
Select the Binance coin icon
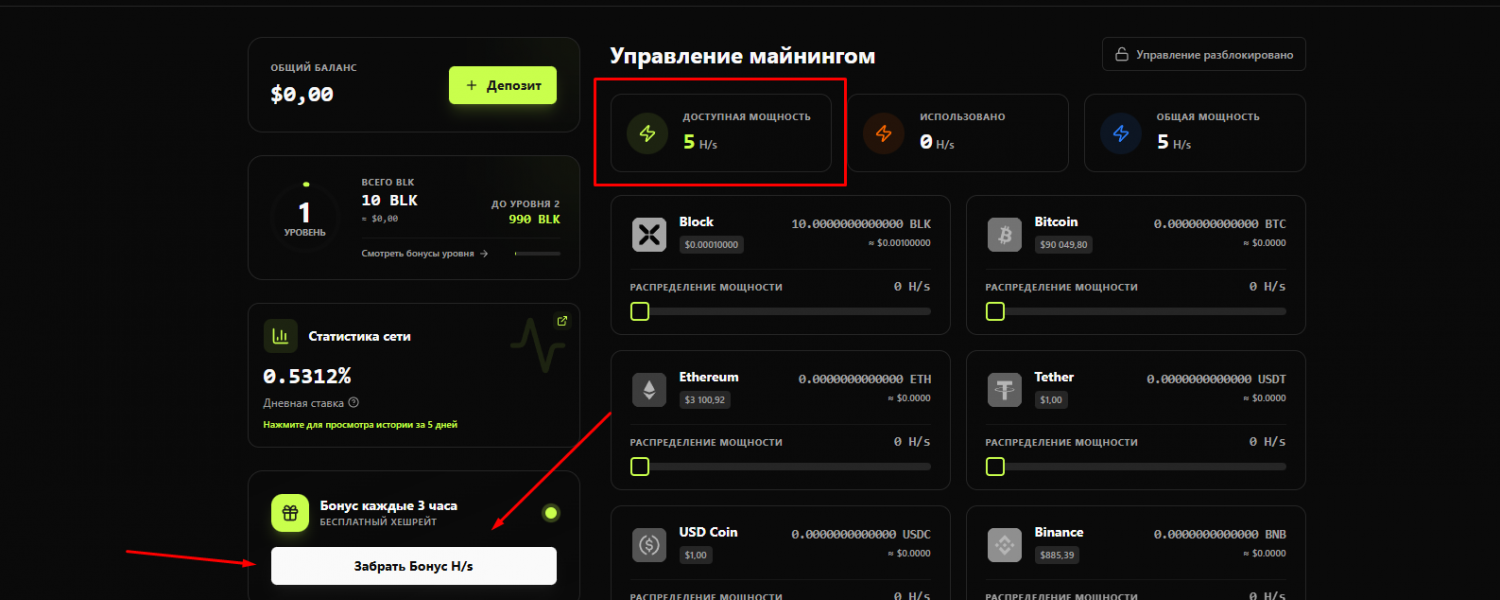[1004, 544]
